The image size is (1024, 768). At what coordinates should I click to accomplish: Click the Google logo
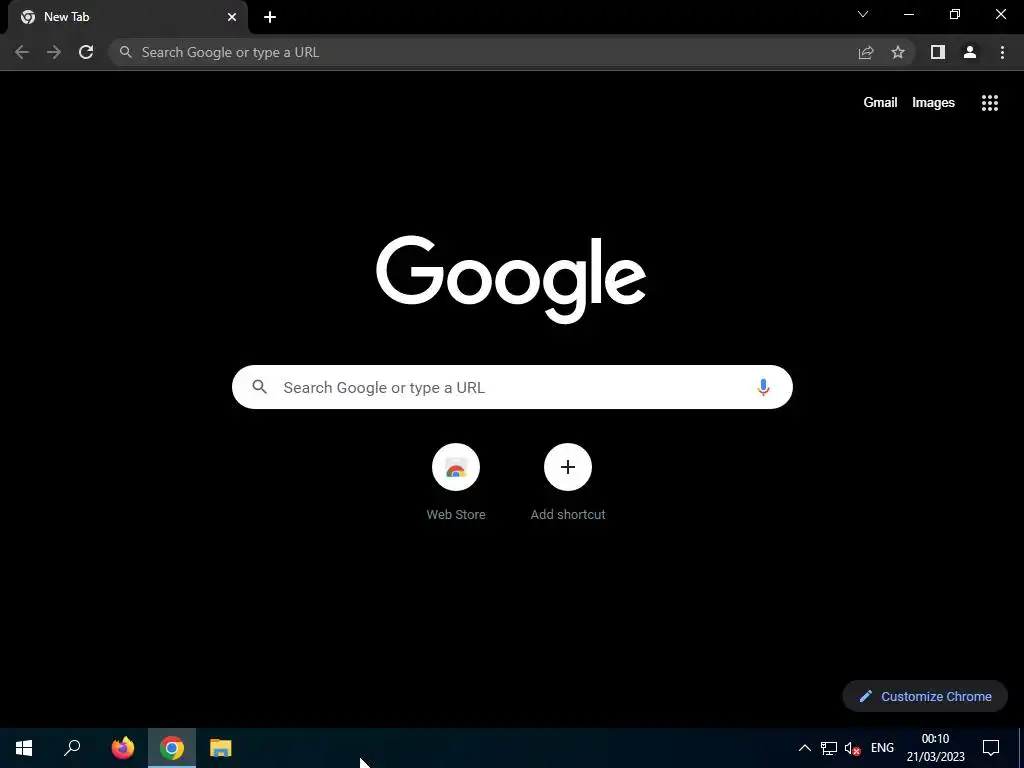511,280
